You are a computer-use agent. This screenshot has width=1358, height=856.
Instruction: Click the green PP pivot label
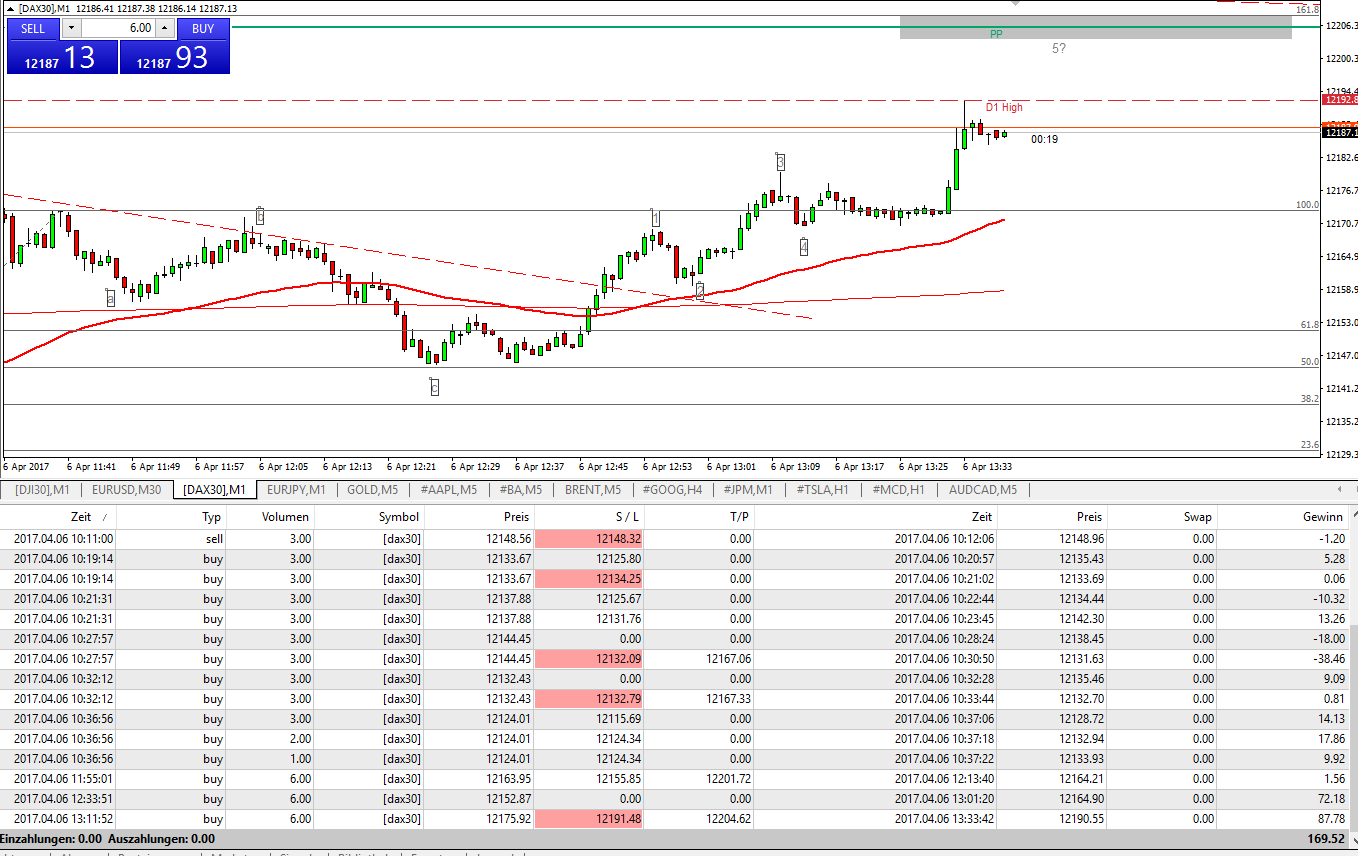996,34
